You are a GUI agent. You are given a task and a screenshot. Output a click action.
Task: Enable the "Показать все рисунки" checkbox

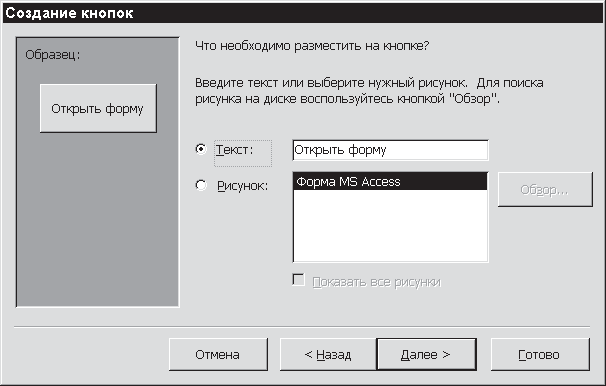pyautogui.click(x=298, y=279)
